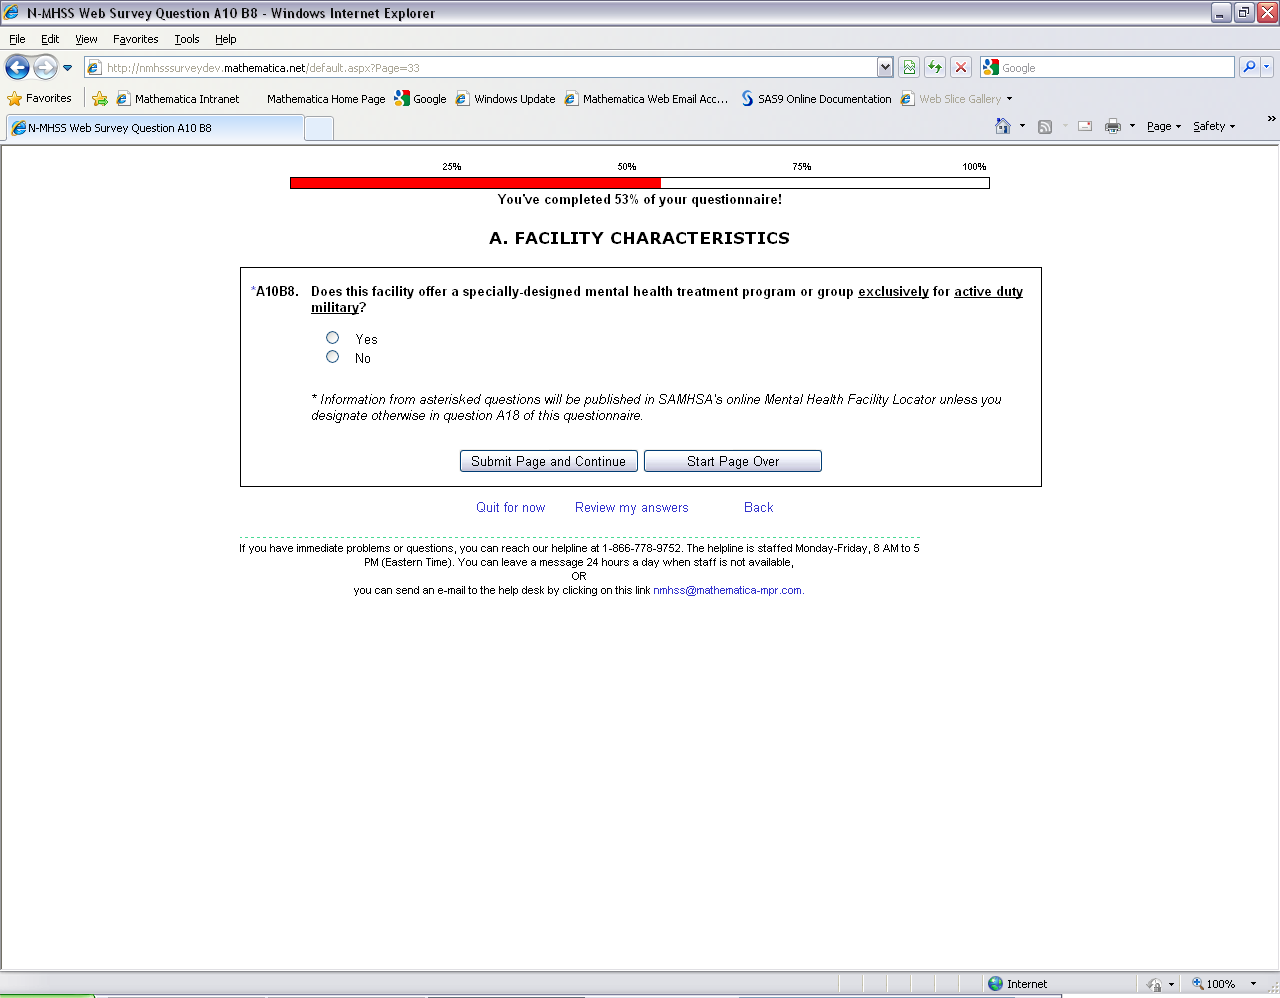This screenshot has height=998, width=1280.
Task: Click into the Google search box
Action: tap(1116, 67)
